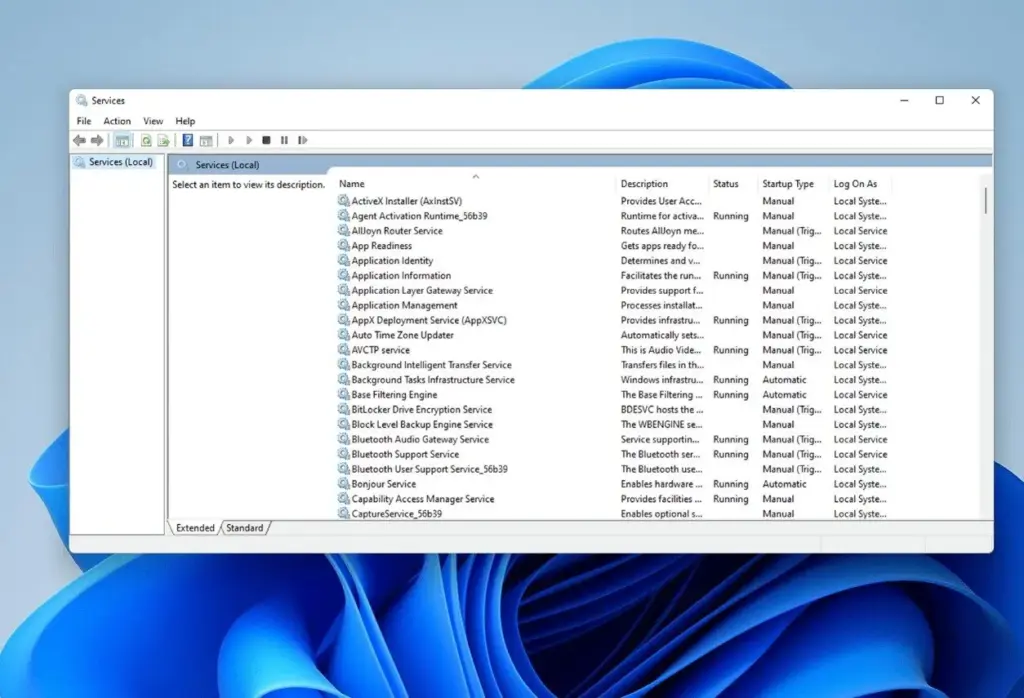Open the File menu
1024x698 pixels.
pos(84,121)
